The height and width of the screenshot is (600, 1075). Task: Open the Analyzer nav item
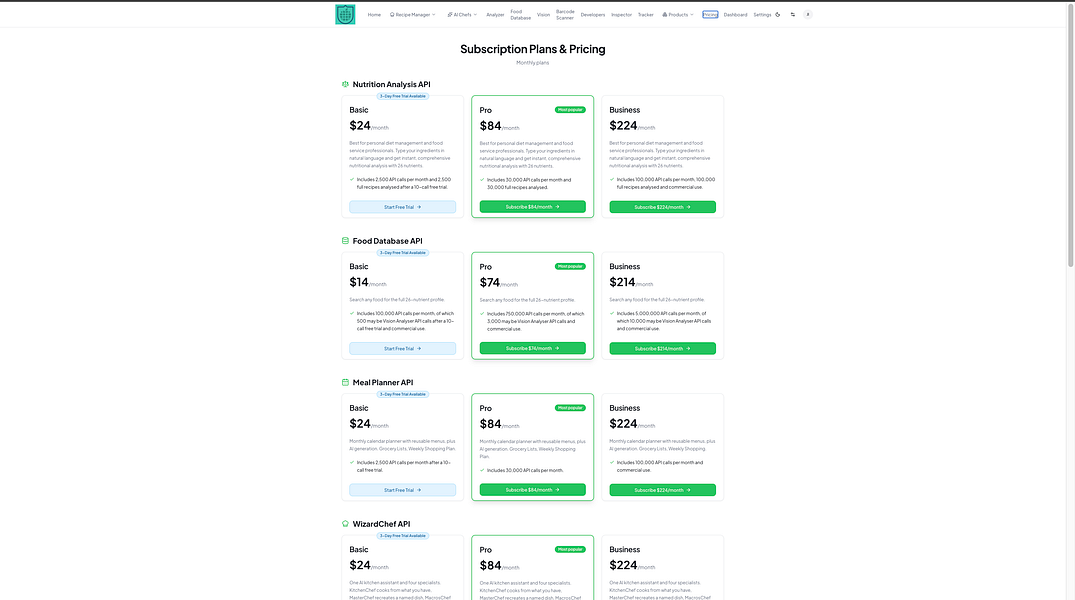(495, 14)
